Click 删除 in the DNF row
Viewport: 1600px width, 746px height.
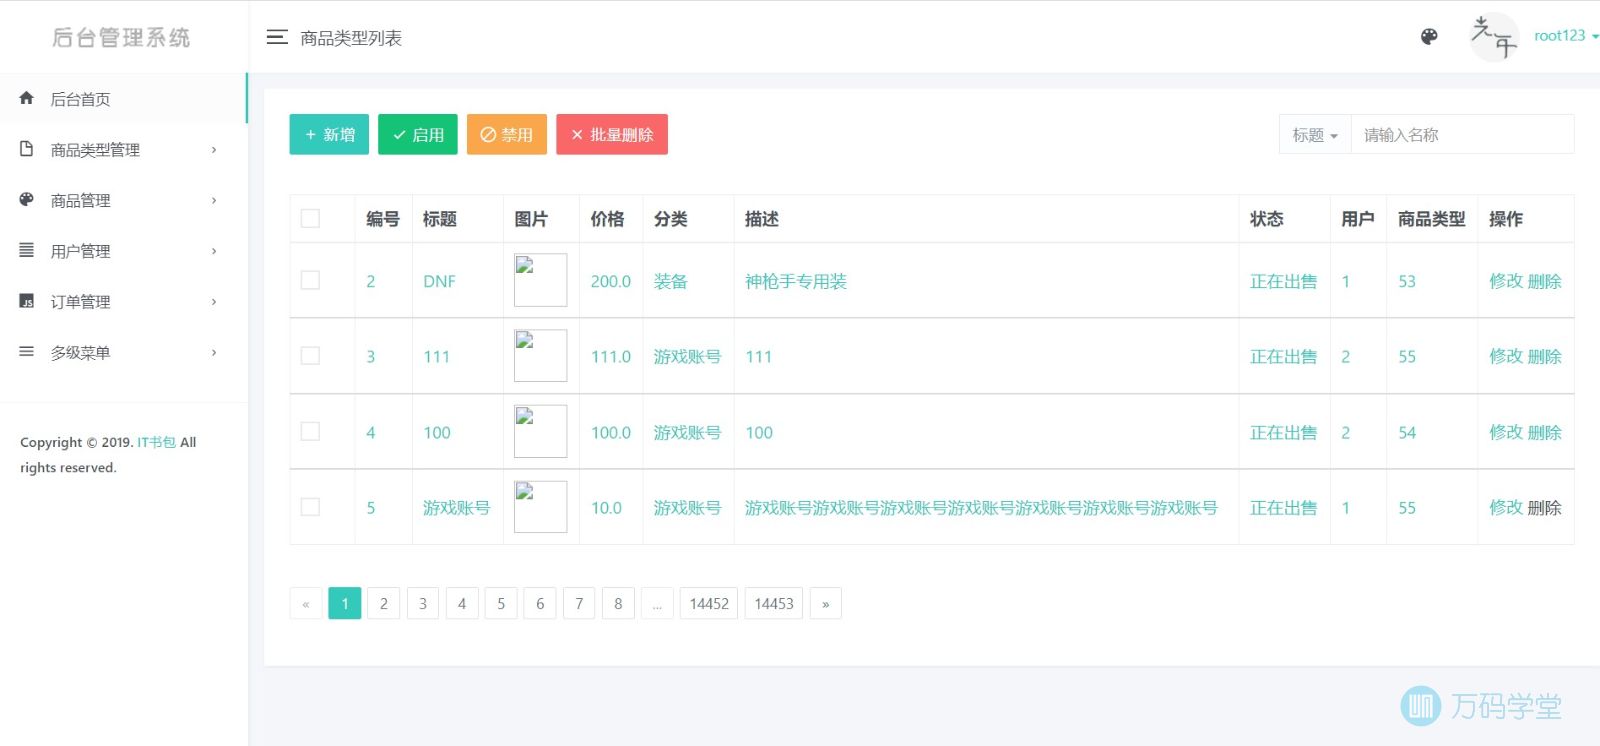pyautogui.click(x=1544, y=281)
